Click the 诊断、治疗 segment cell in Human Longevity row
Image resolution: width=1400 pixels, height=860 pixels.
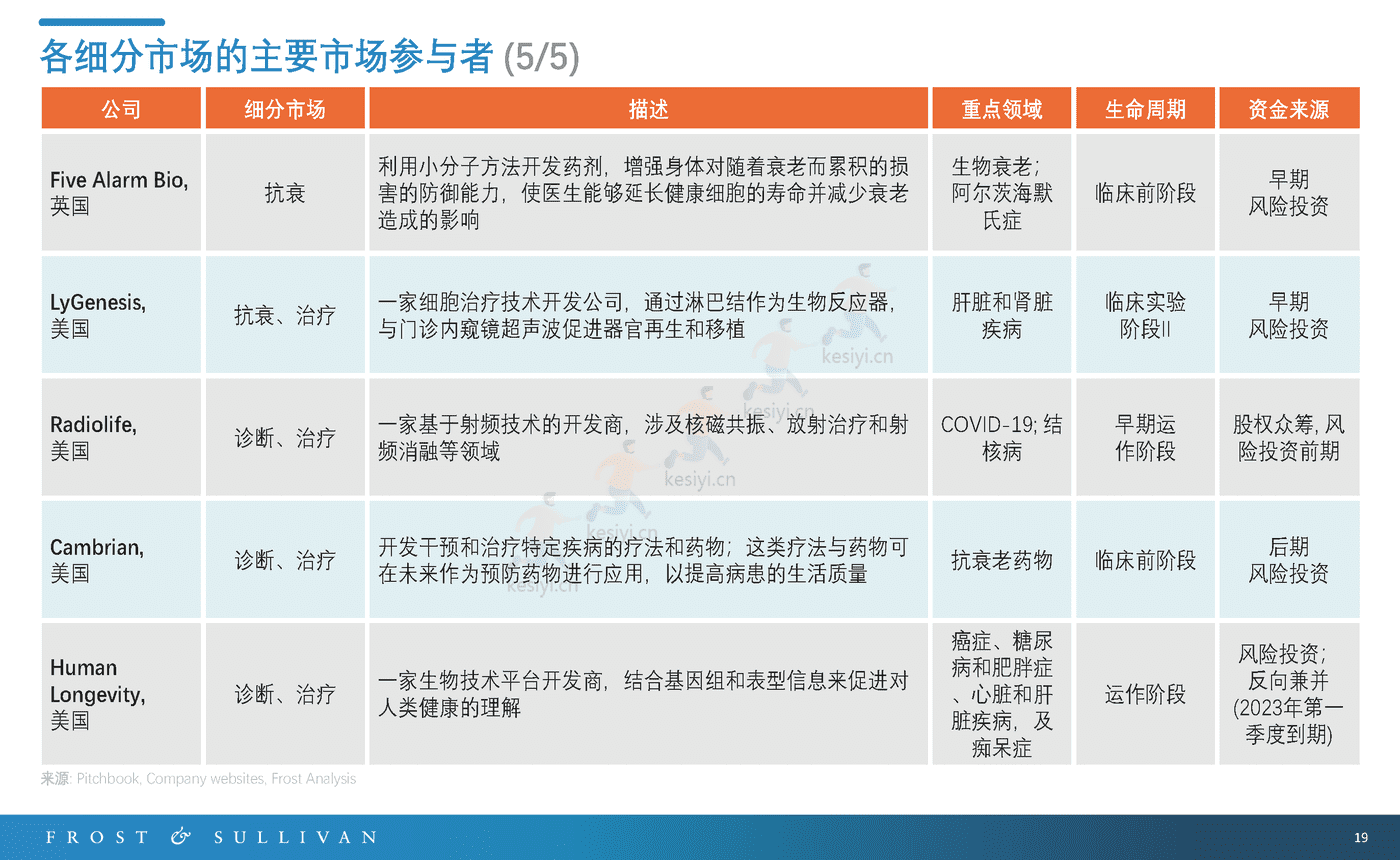coord(285,693)
